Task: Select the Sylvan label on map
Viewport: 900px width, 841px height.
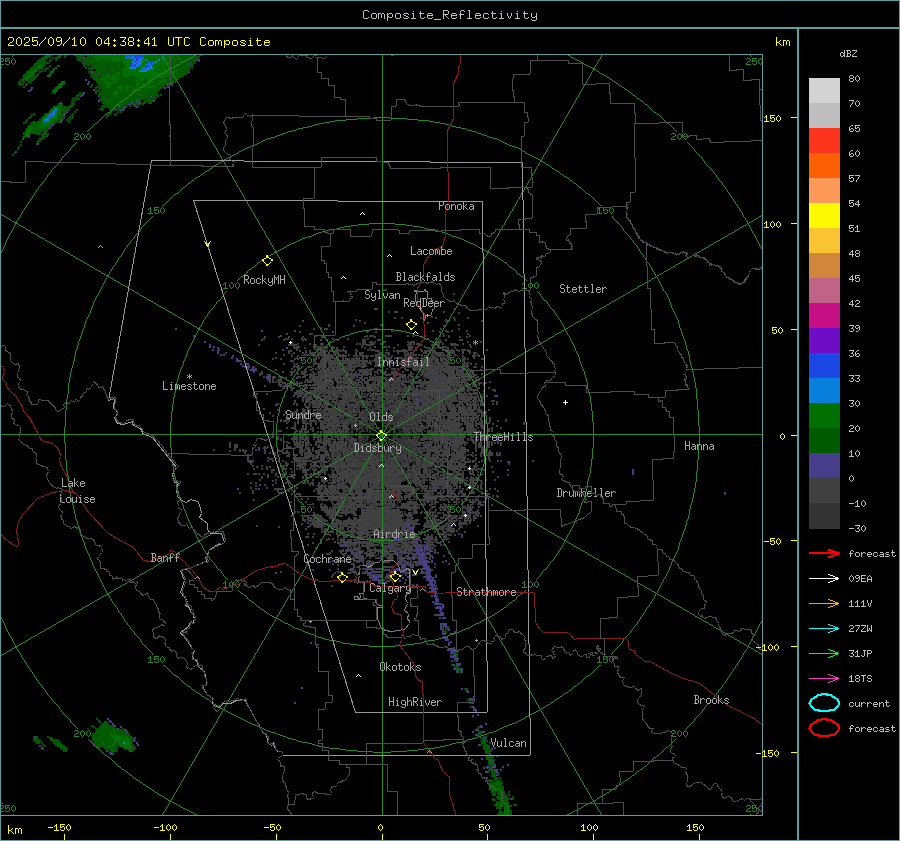Action: click(382, 295)
